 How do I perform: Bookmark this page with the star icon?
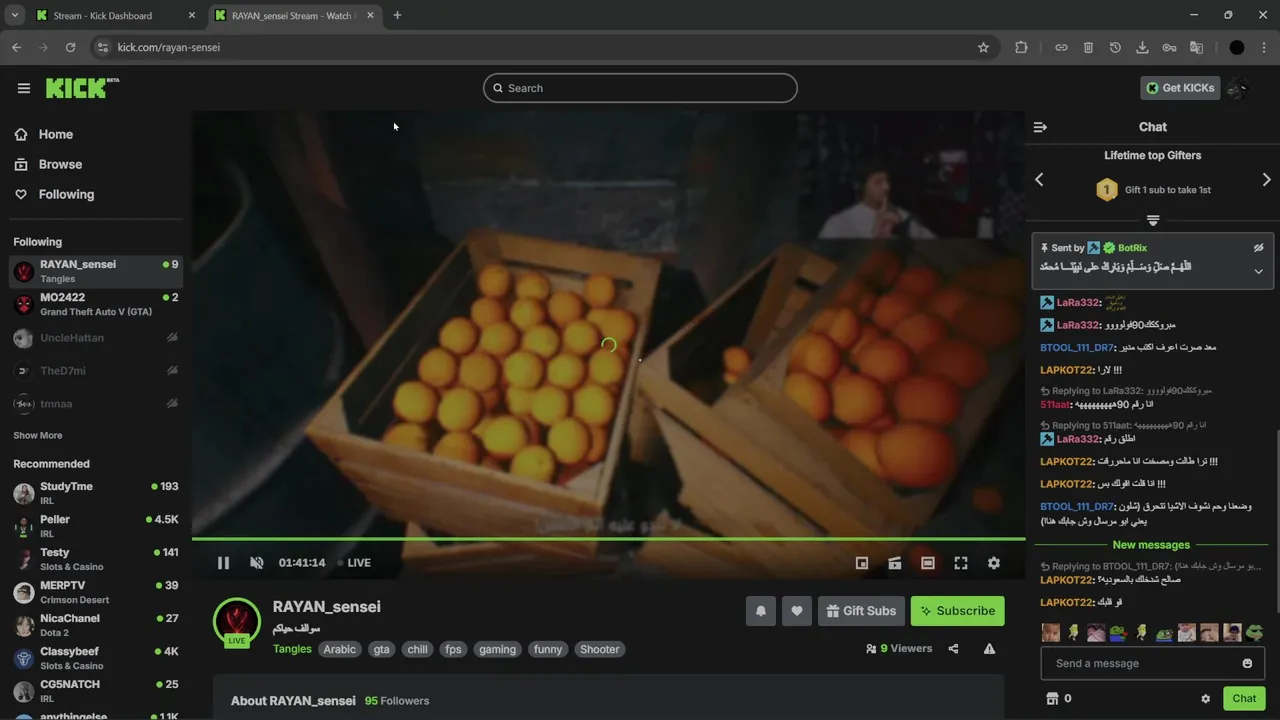click(x=983, y=47)
